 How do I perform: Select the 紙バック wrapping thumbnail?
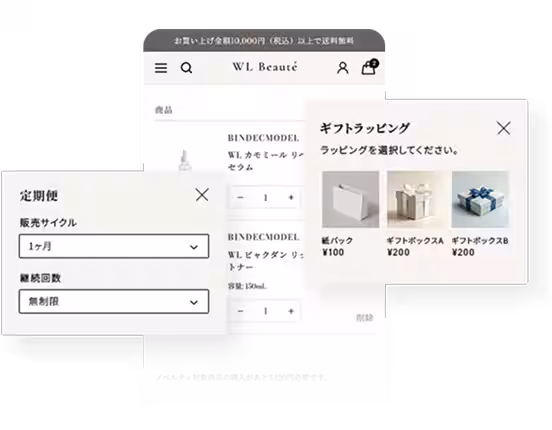click(351, 199)
